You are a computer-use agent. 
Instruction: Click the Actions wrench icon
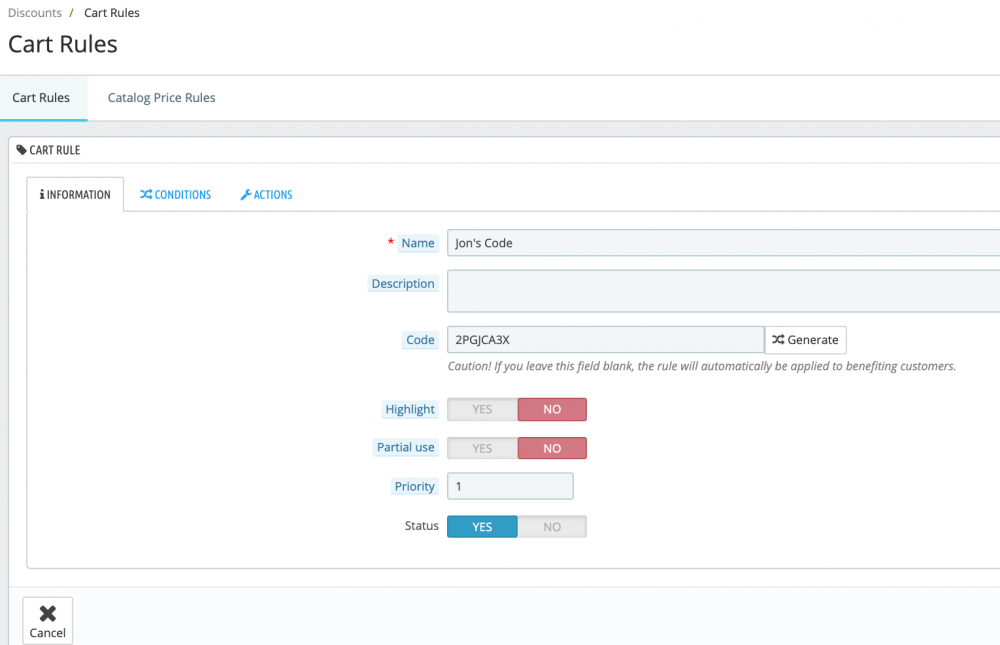tap(246, 195)
